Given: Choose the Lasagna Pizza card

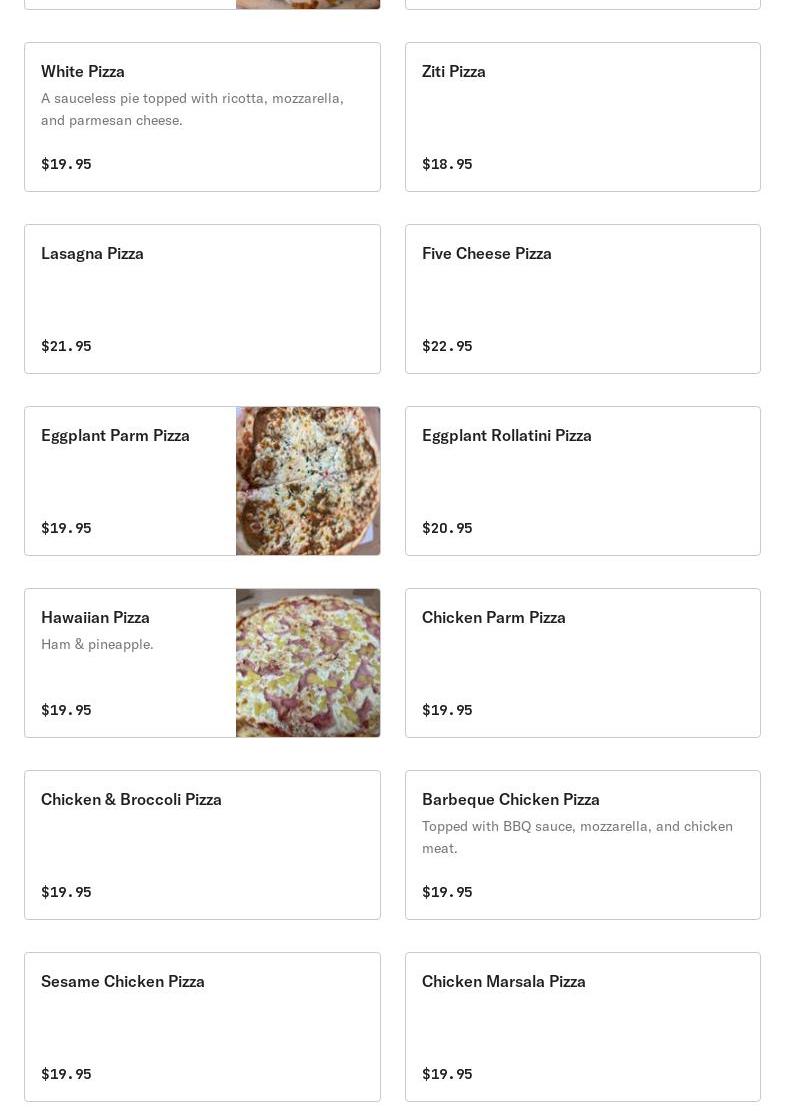Looking at the screenshot, I should pyautogui.click(x=202, y=299).
